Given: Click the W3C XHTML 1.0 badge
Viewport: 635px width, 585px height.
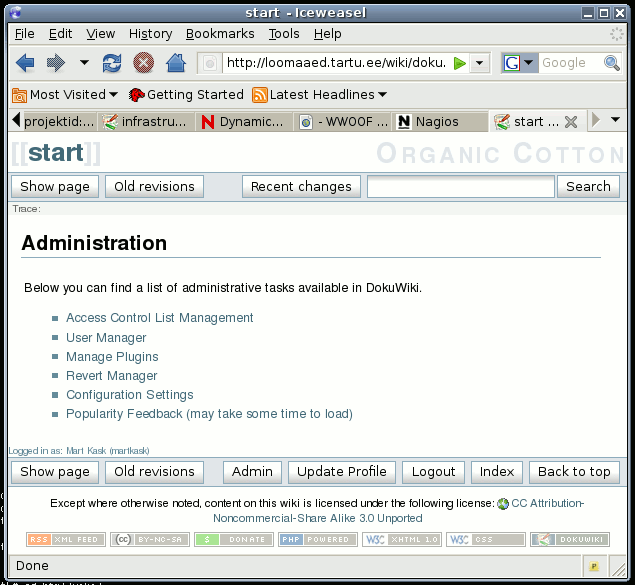Looking at the screenshot, I should (x=402, y=540).
